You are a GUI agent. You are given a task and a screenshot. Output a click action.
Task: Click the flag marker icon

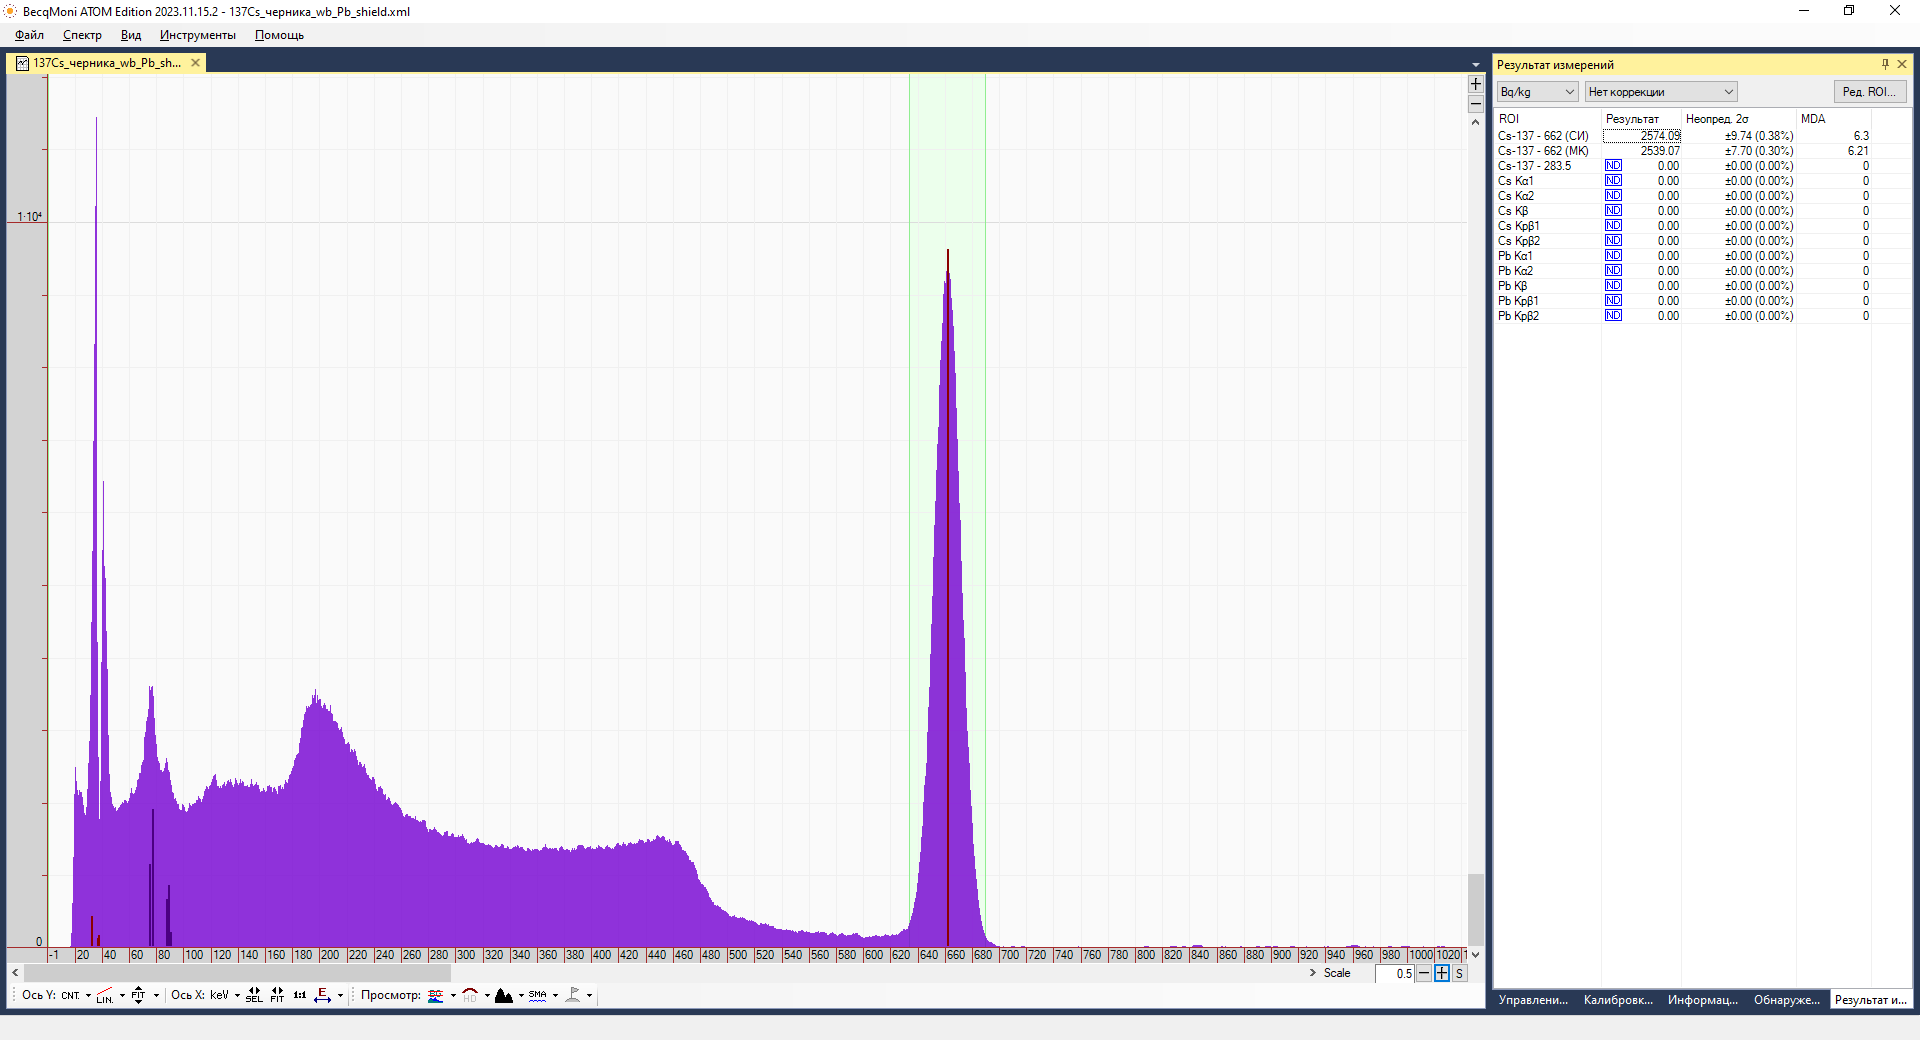[573, 995]
